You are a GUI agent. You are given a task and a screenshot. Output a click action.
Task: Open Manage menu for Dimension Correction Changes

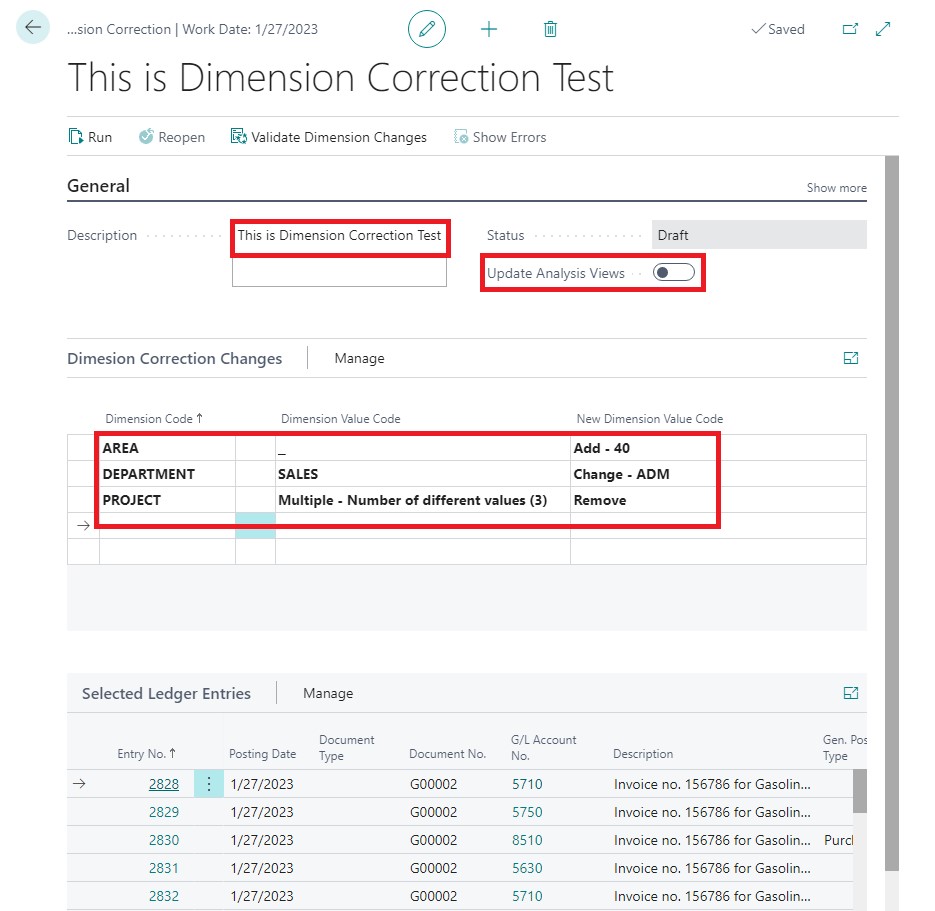(x=359, y=358)
